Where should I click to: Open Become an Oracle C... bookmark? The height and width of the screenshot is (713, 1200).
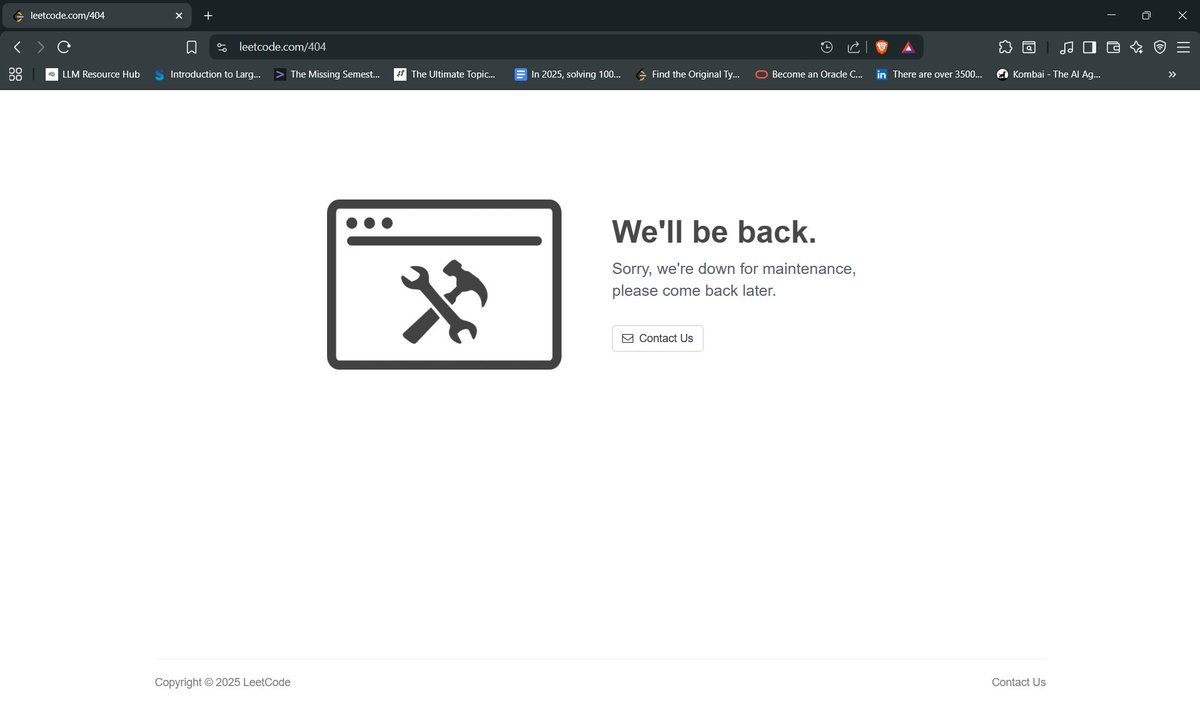point(809,74)
